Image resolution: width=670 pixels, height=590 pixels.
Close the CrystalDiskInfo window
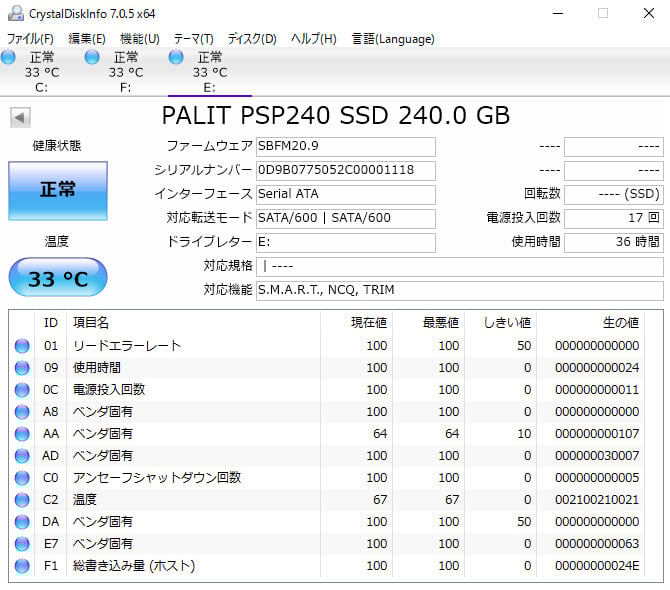[649, 13]
